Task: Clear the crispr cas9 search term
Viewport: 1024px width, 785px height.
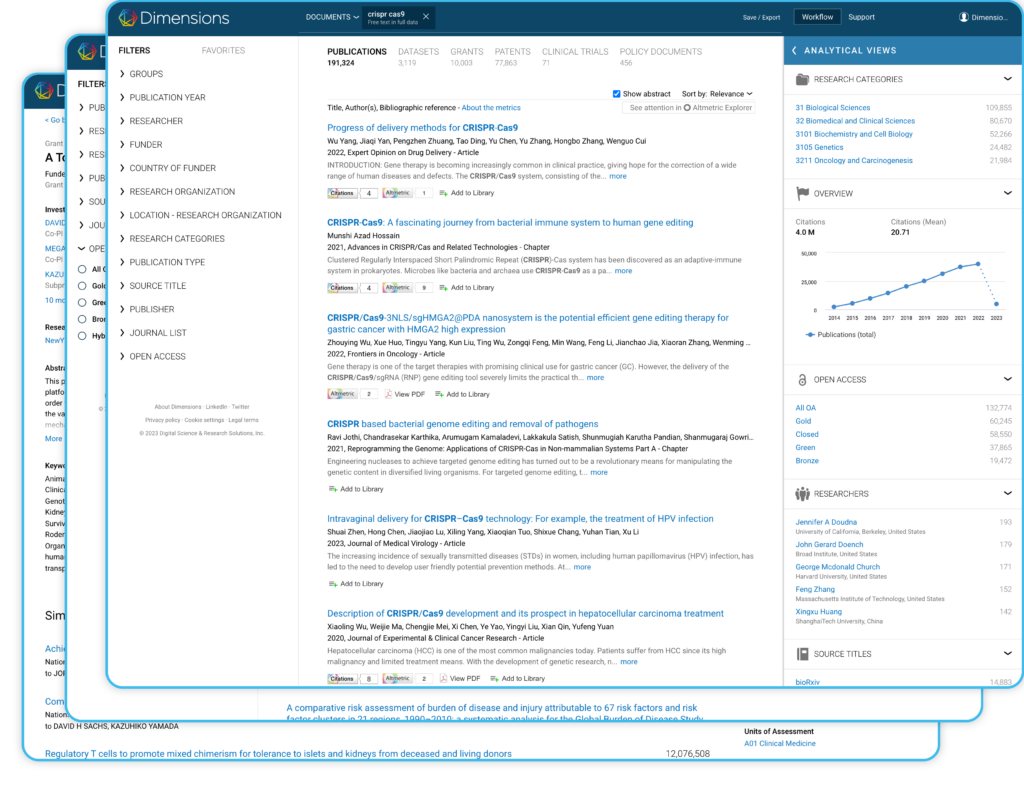Action: (x=427, y=17)
